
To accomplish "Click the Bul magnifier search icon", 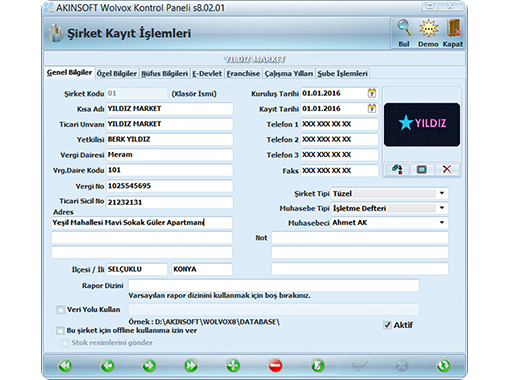I will pos(404,28).
